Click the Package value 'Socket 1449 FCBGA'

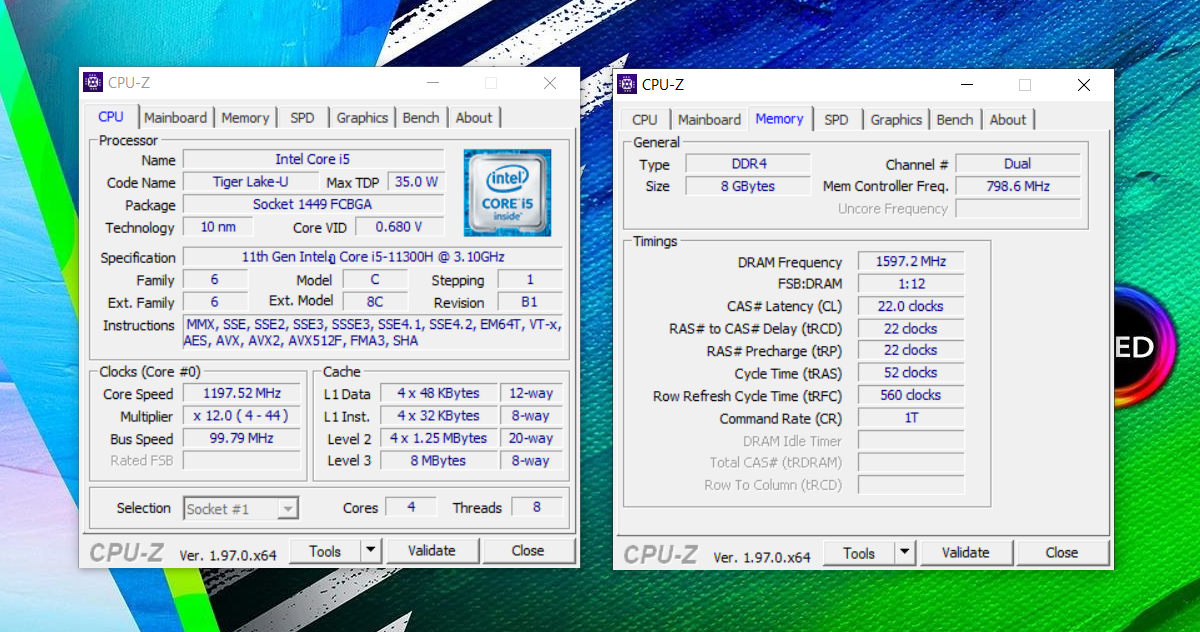tap(313, 205)
